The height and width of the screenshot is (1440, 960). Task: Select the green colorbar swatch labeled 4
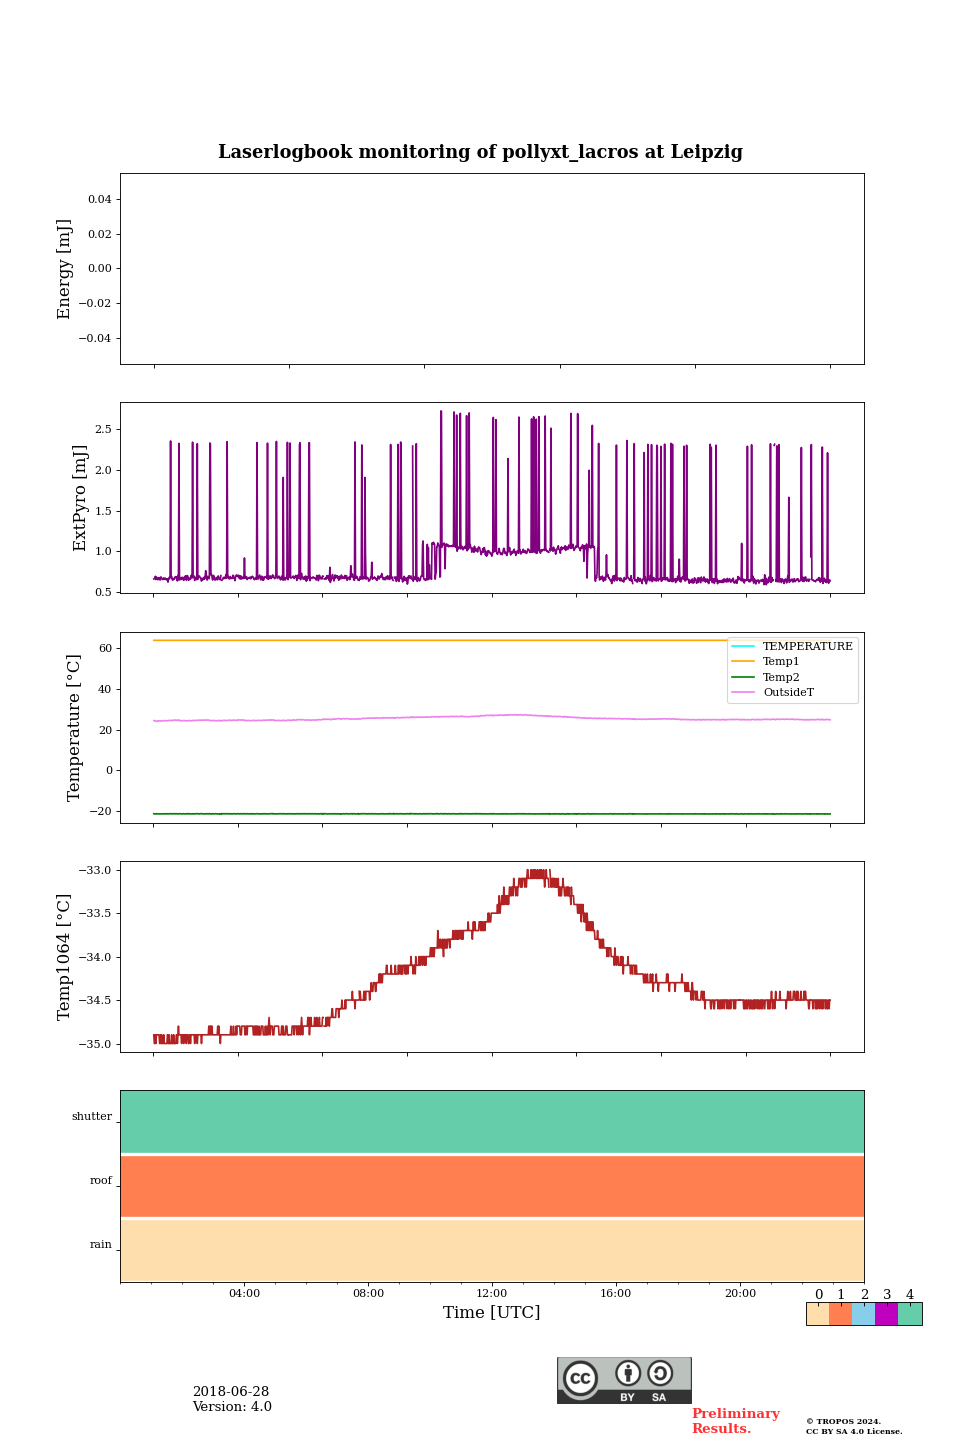click(x=910, y=1314)
